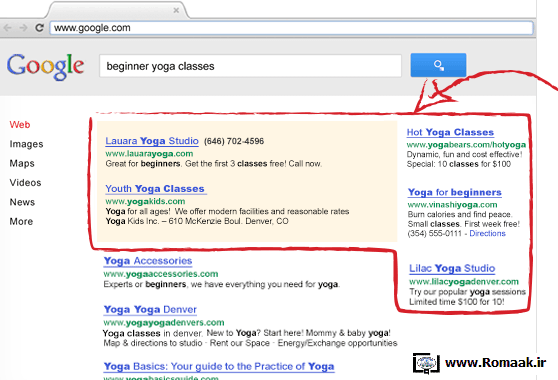Open the Lauara Yoga Studio ad link
558x380 pixels.
152,141
